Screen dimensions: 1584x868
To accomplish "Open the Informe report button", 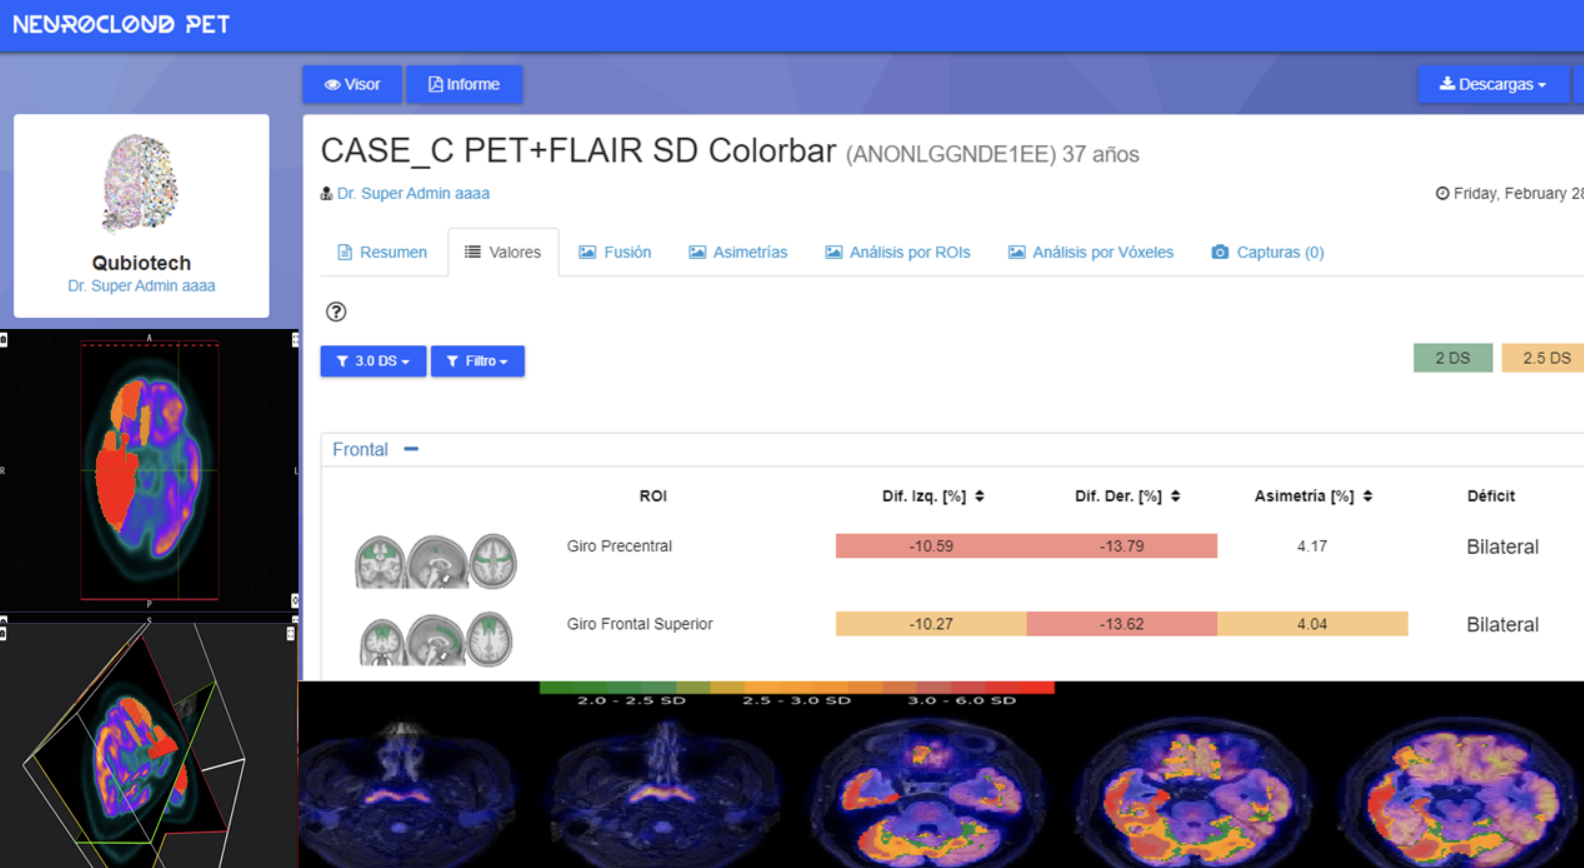I will point(464,84).
